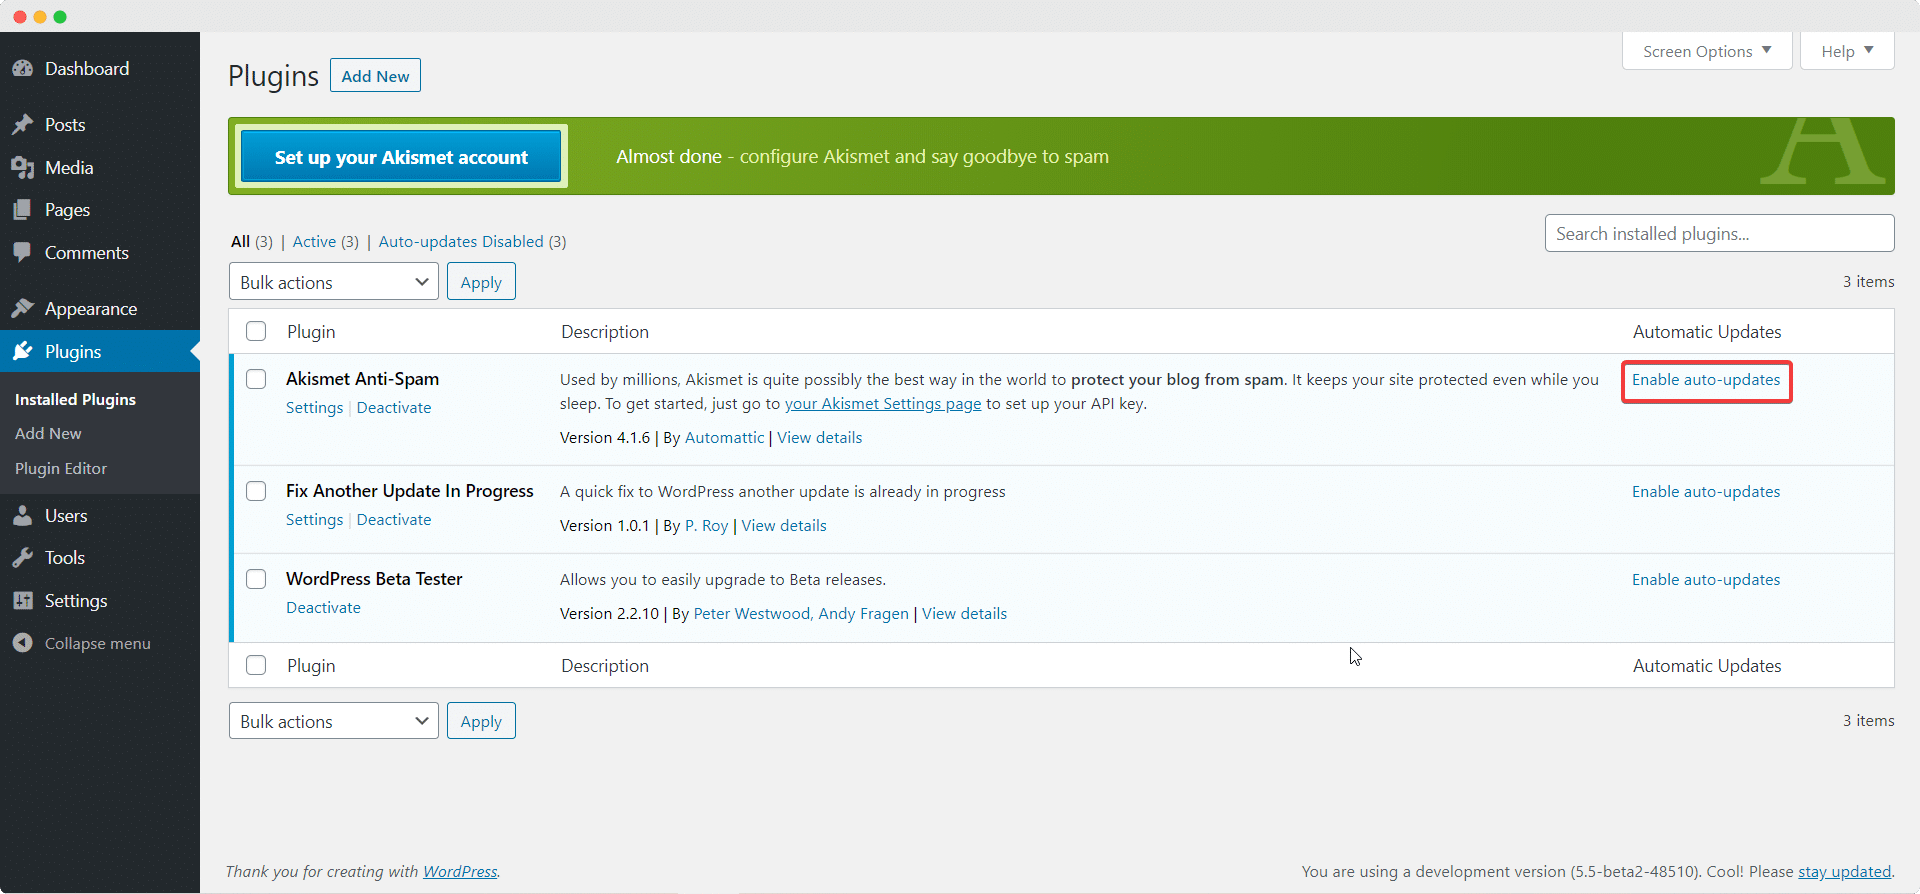
Task: View details for Fix Another Update plugin
Action: pos(784,526)
